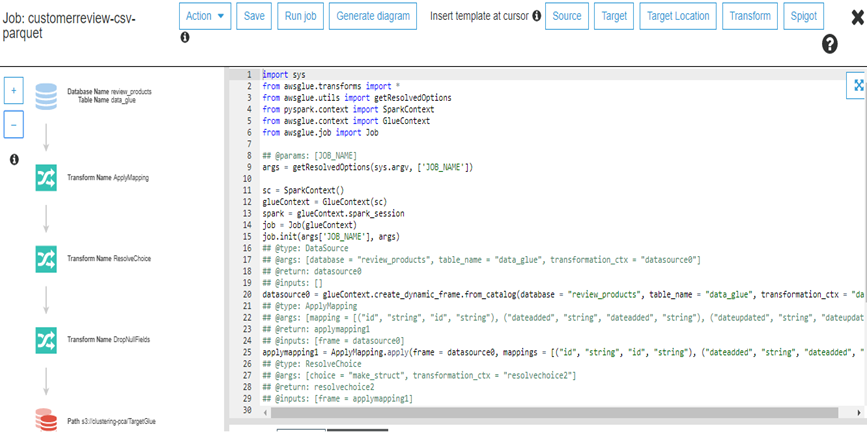Image resolution: width=867 pixels, height=433 pixels.
Task: Zoom in the diagram with plus
Action: 14,90
